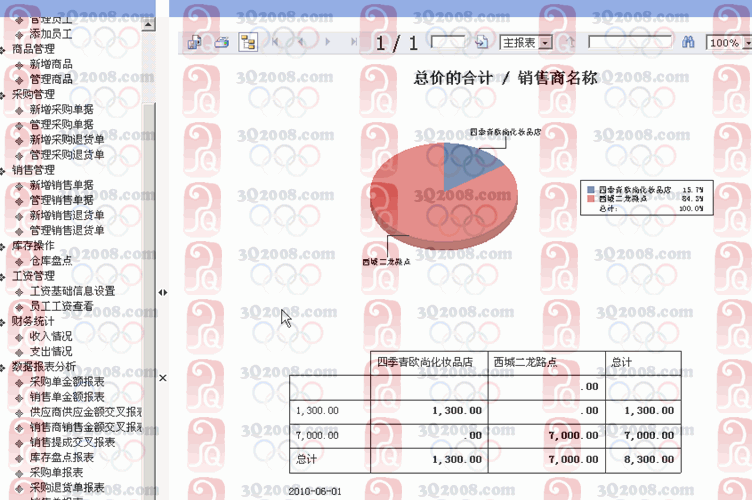Open the 主报表 dropdown
752x500 pixels.
click(x=545, y=43)
